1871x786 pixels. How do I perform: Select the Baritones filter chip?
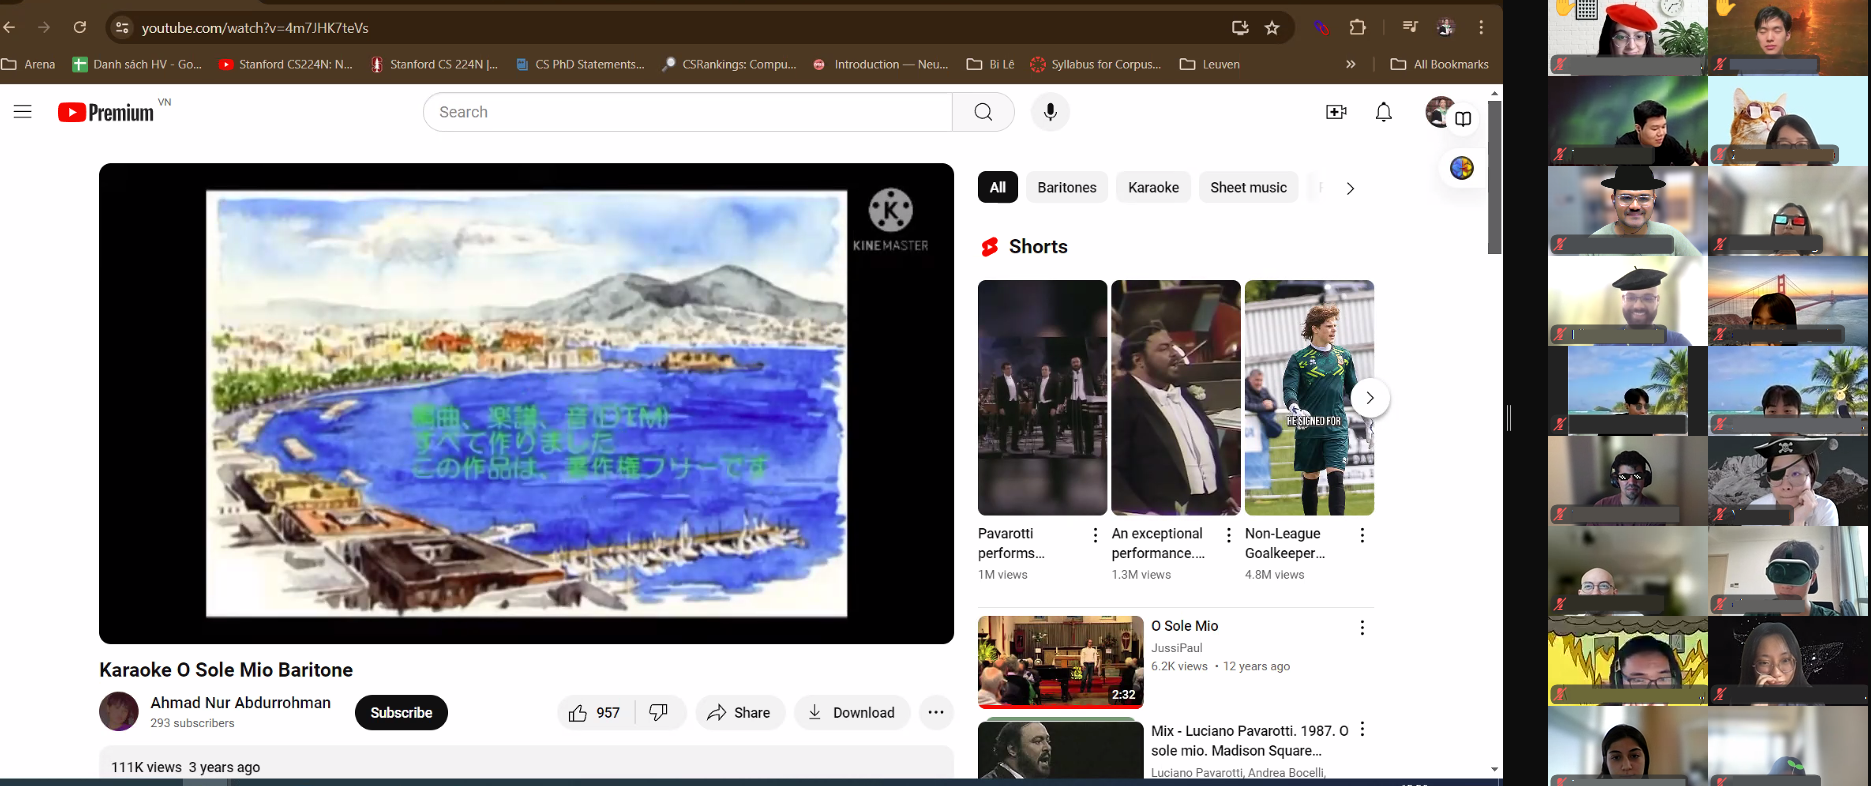[x=1067, y=187]
